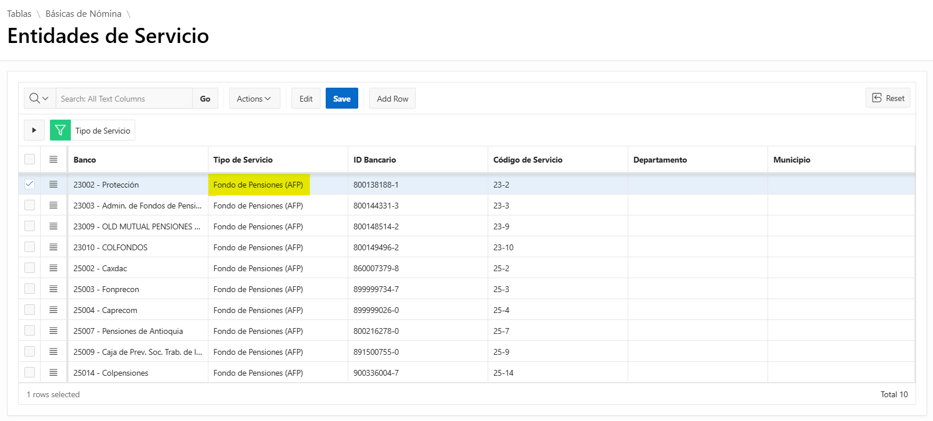Open row menu icon for 25007 - Pensiones de Antioquia
The height and width of the screenshot is (421, 933).
tap(53, 330)
